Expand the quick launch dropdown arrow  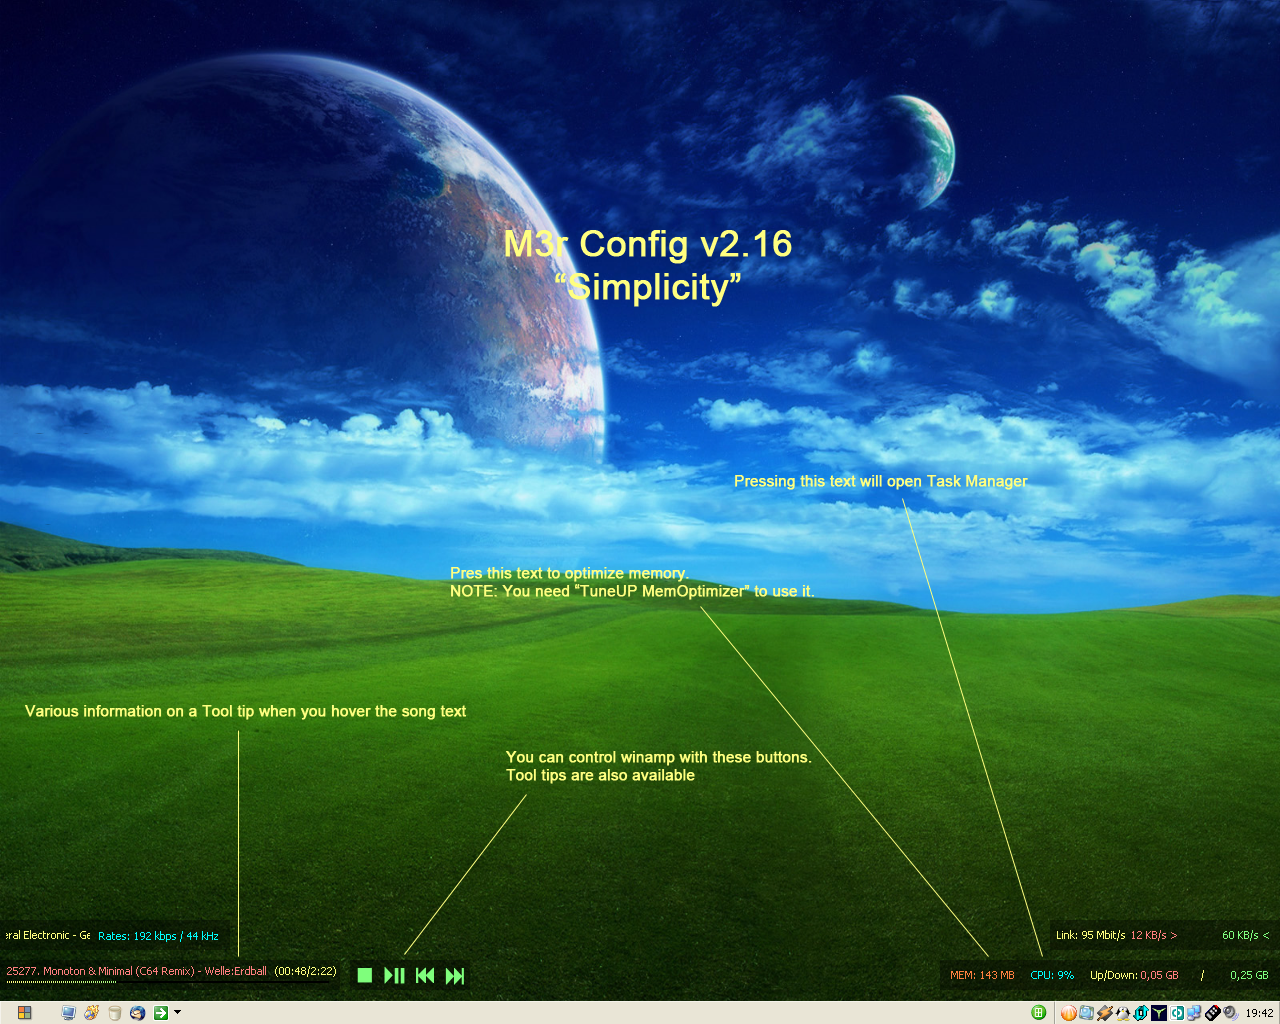click(x=178, y=1012)
